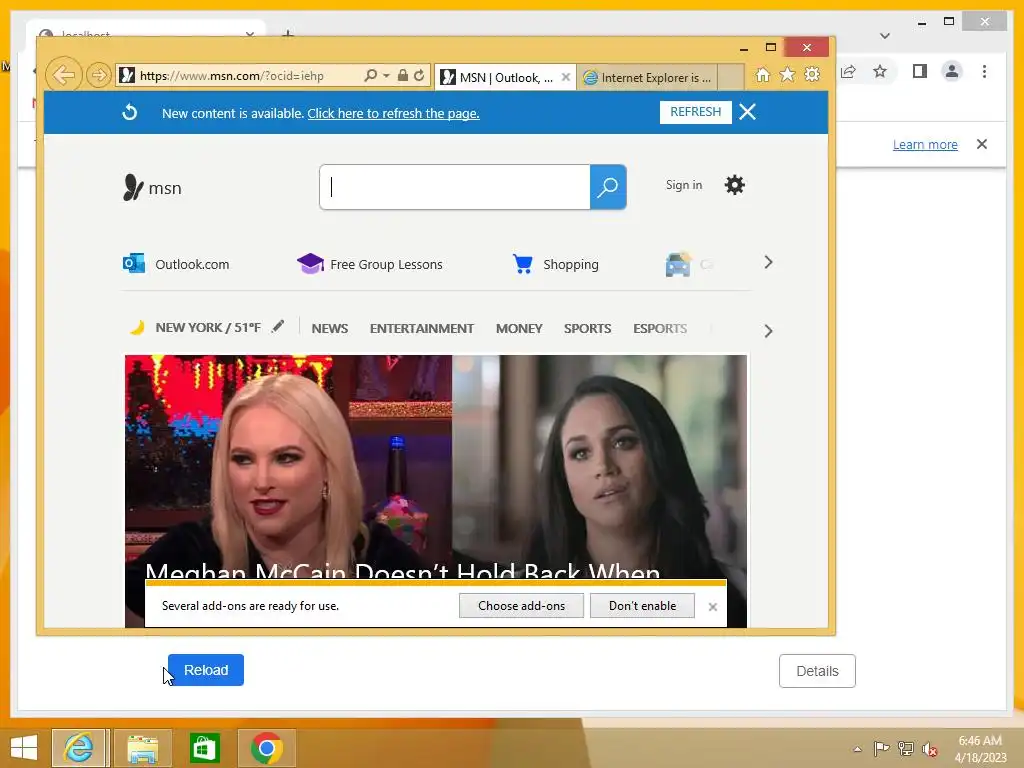Edit weather location pencil icon
This screenshot has width=1024, height=768.
[278, 327]
